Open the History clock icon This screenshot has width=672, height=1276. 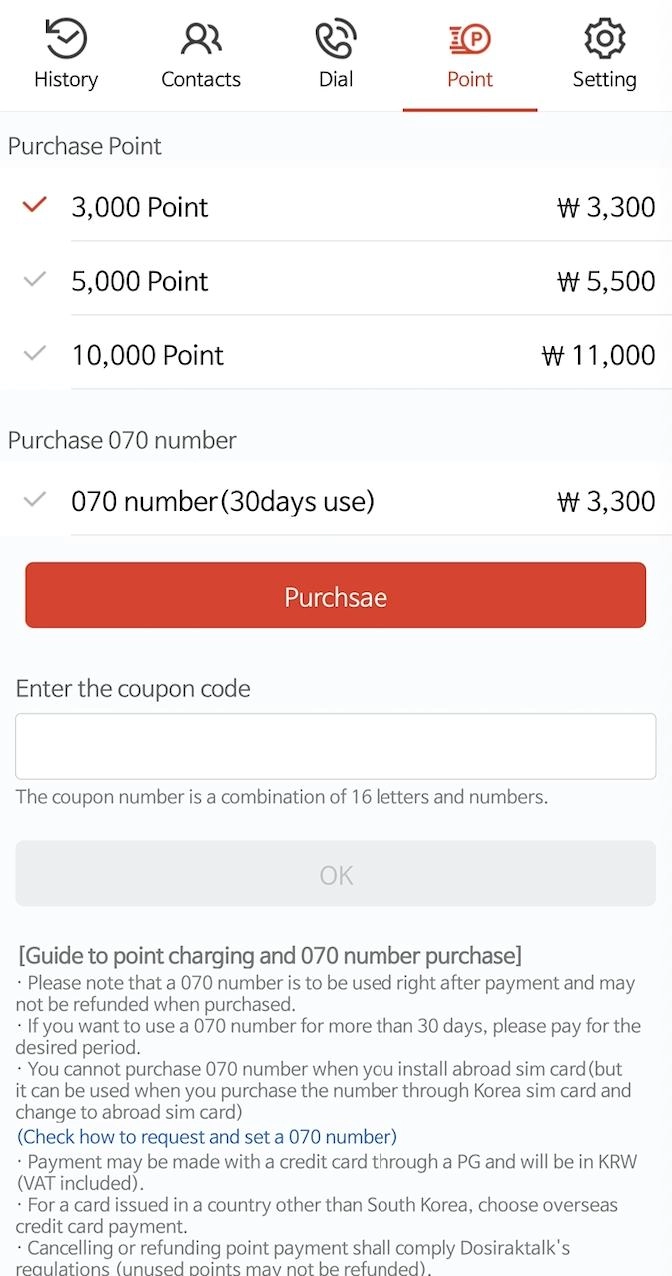pos(66,39)
